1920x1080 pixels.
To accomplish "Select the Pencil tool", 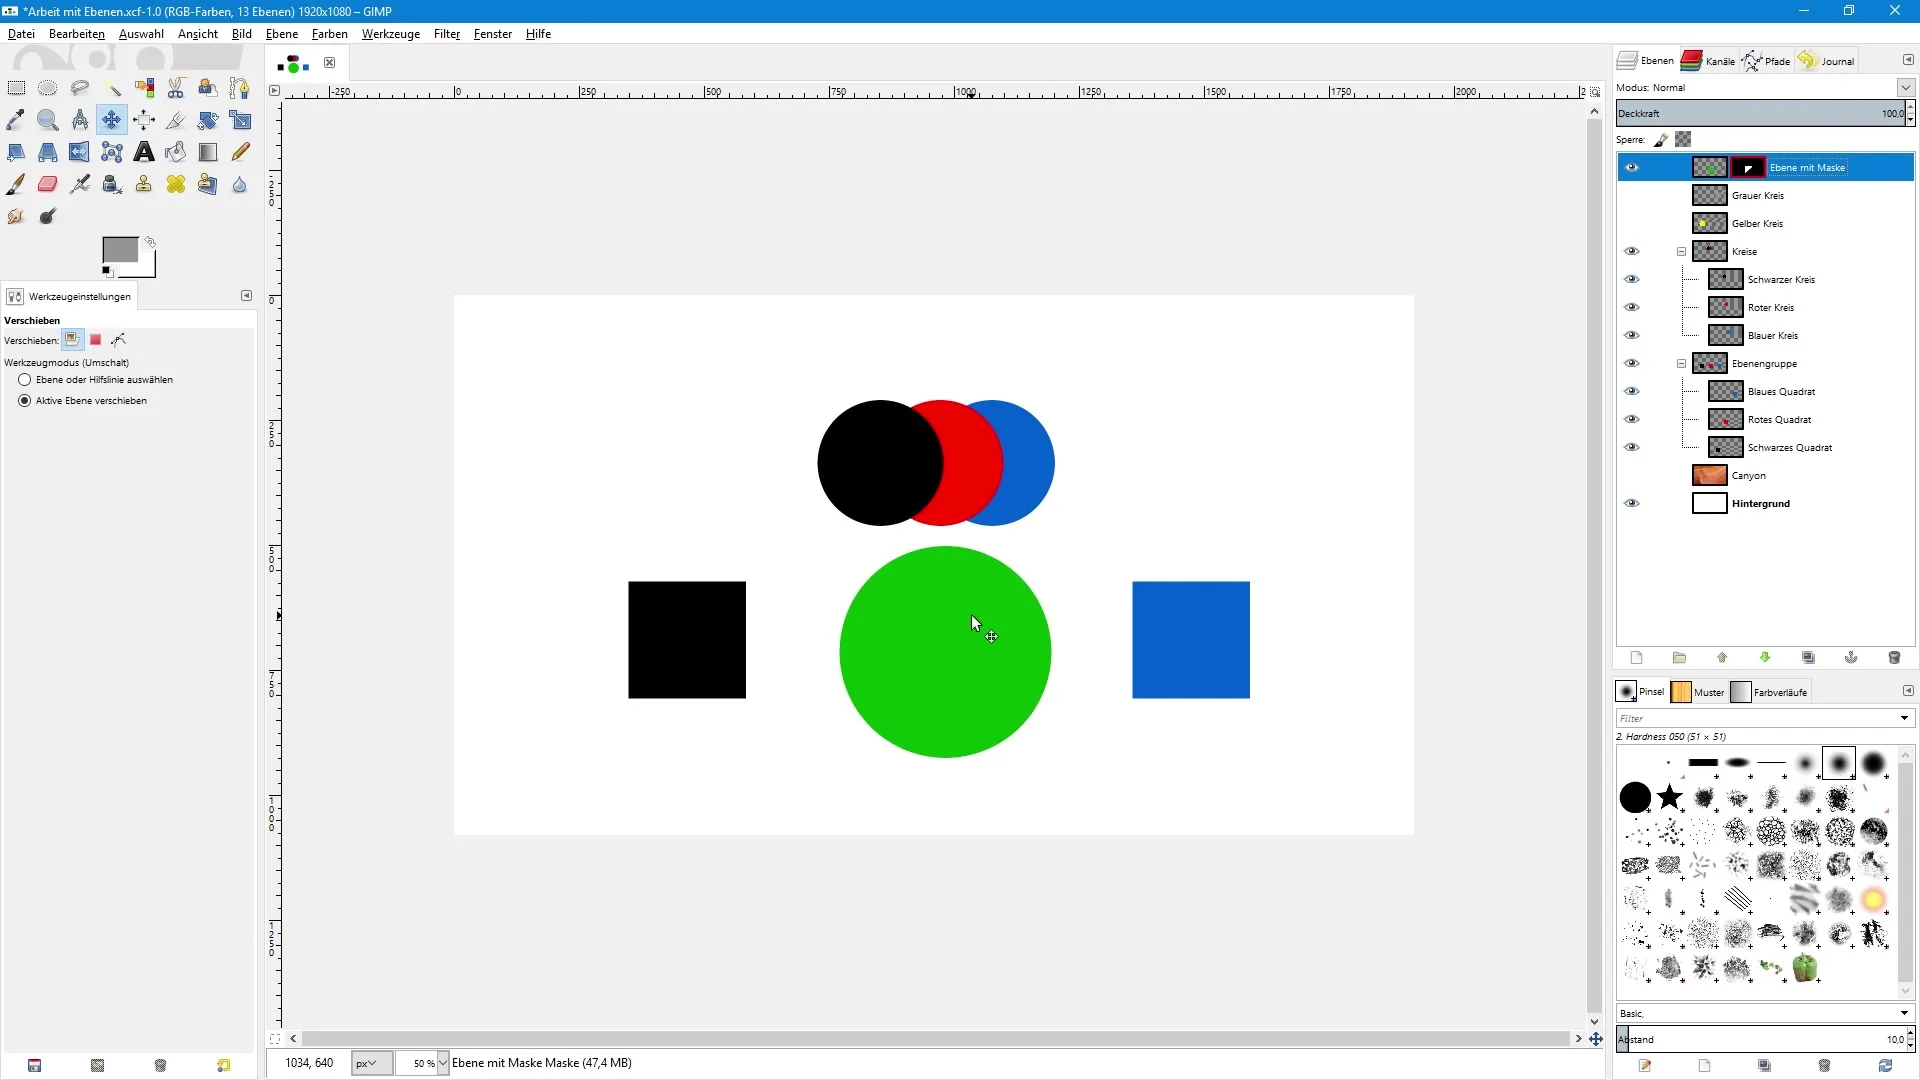I will point(240,152).
